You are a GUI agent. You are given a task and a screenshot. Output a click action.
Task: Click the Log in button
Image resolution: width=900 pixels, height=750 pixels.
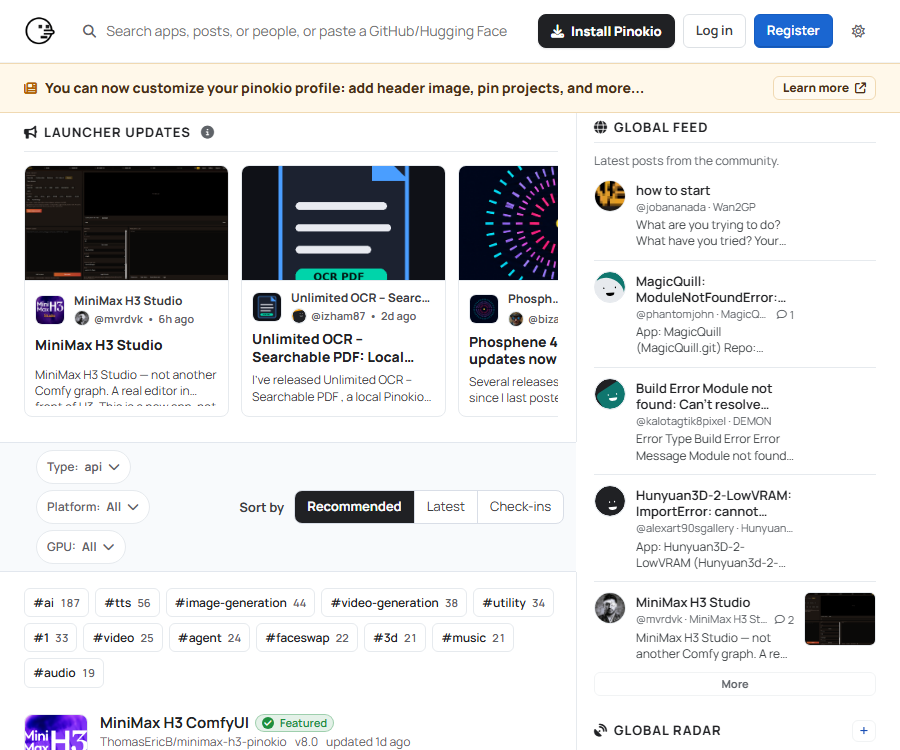click(714, 31)
